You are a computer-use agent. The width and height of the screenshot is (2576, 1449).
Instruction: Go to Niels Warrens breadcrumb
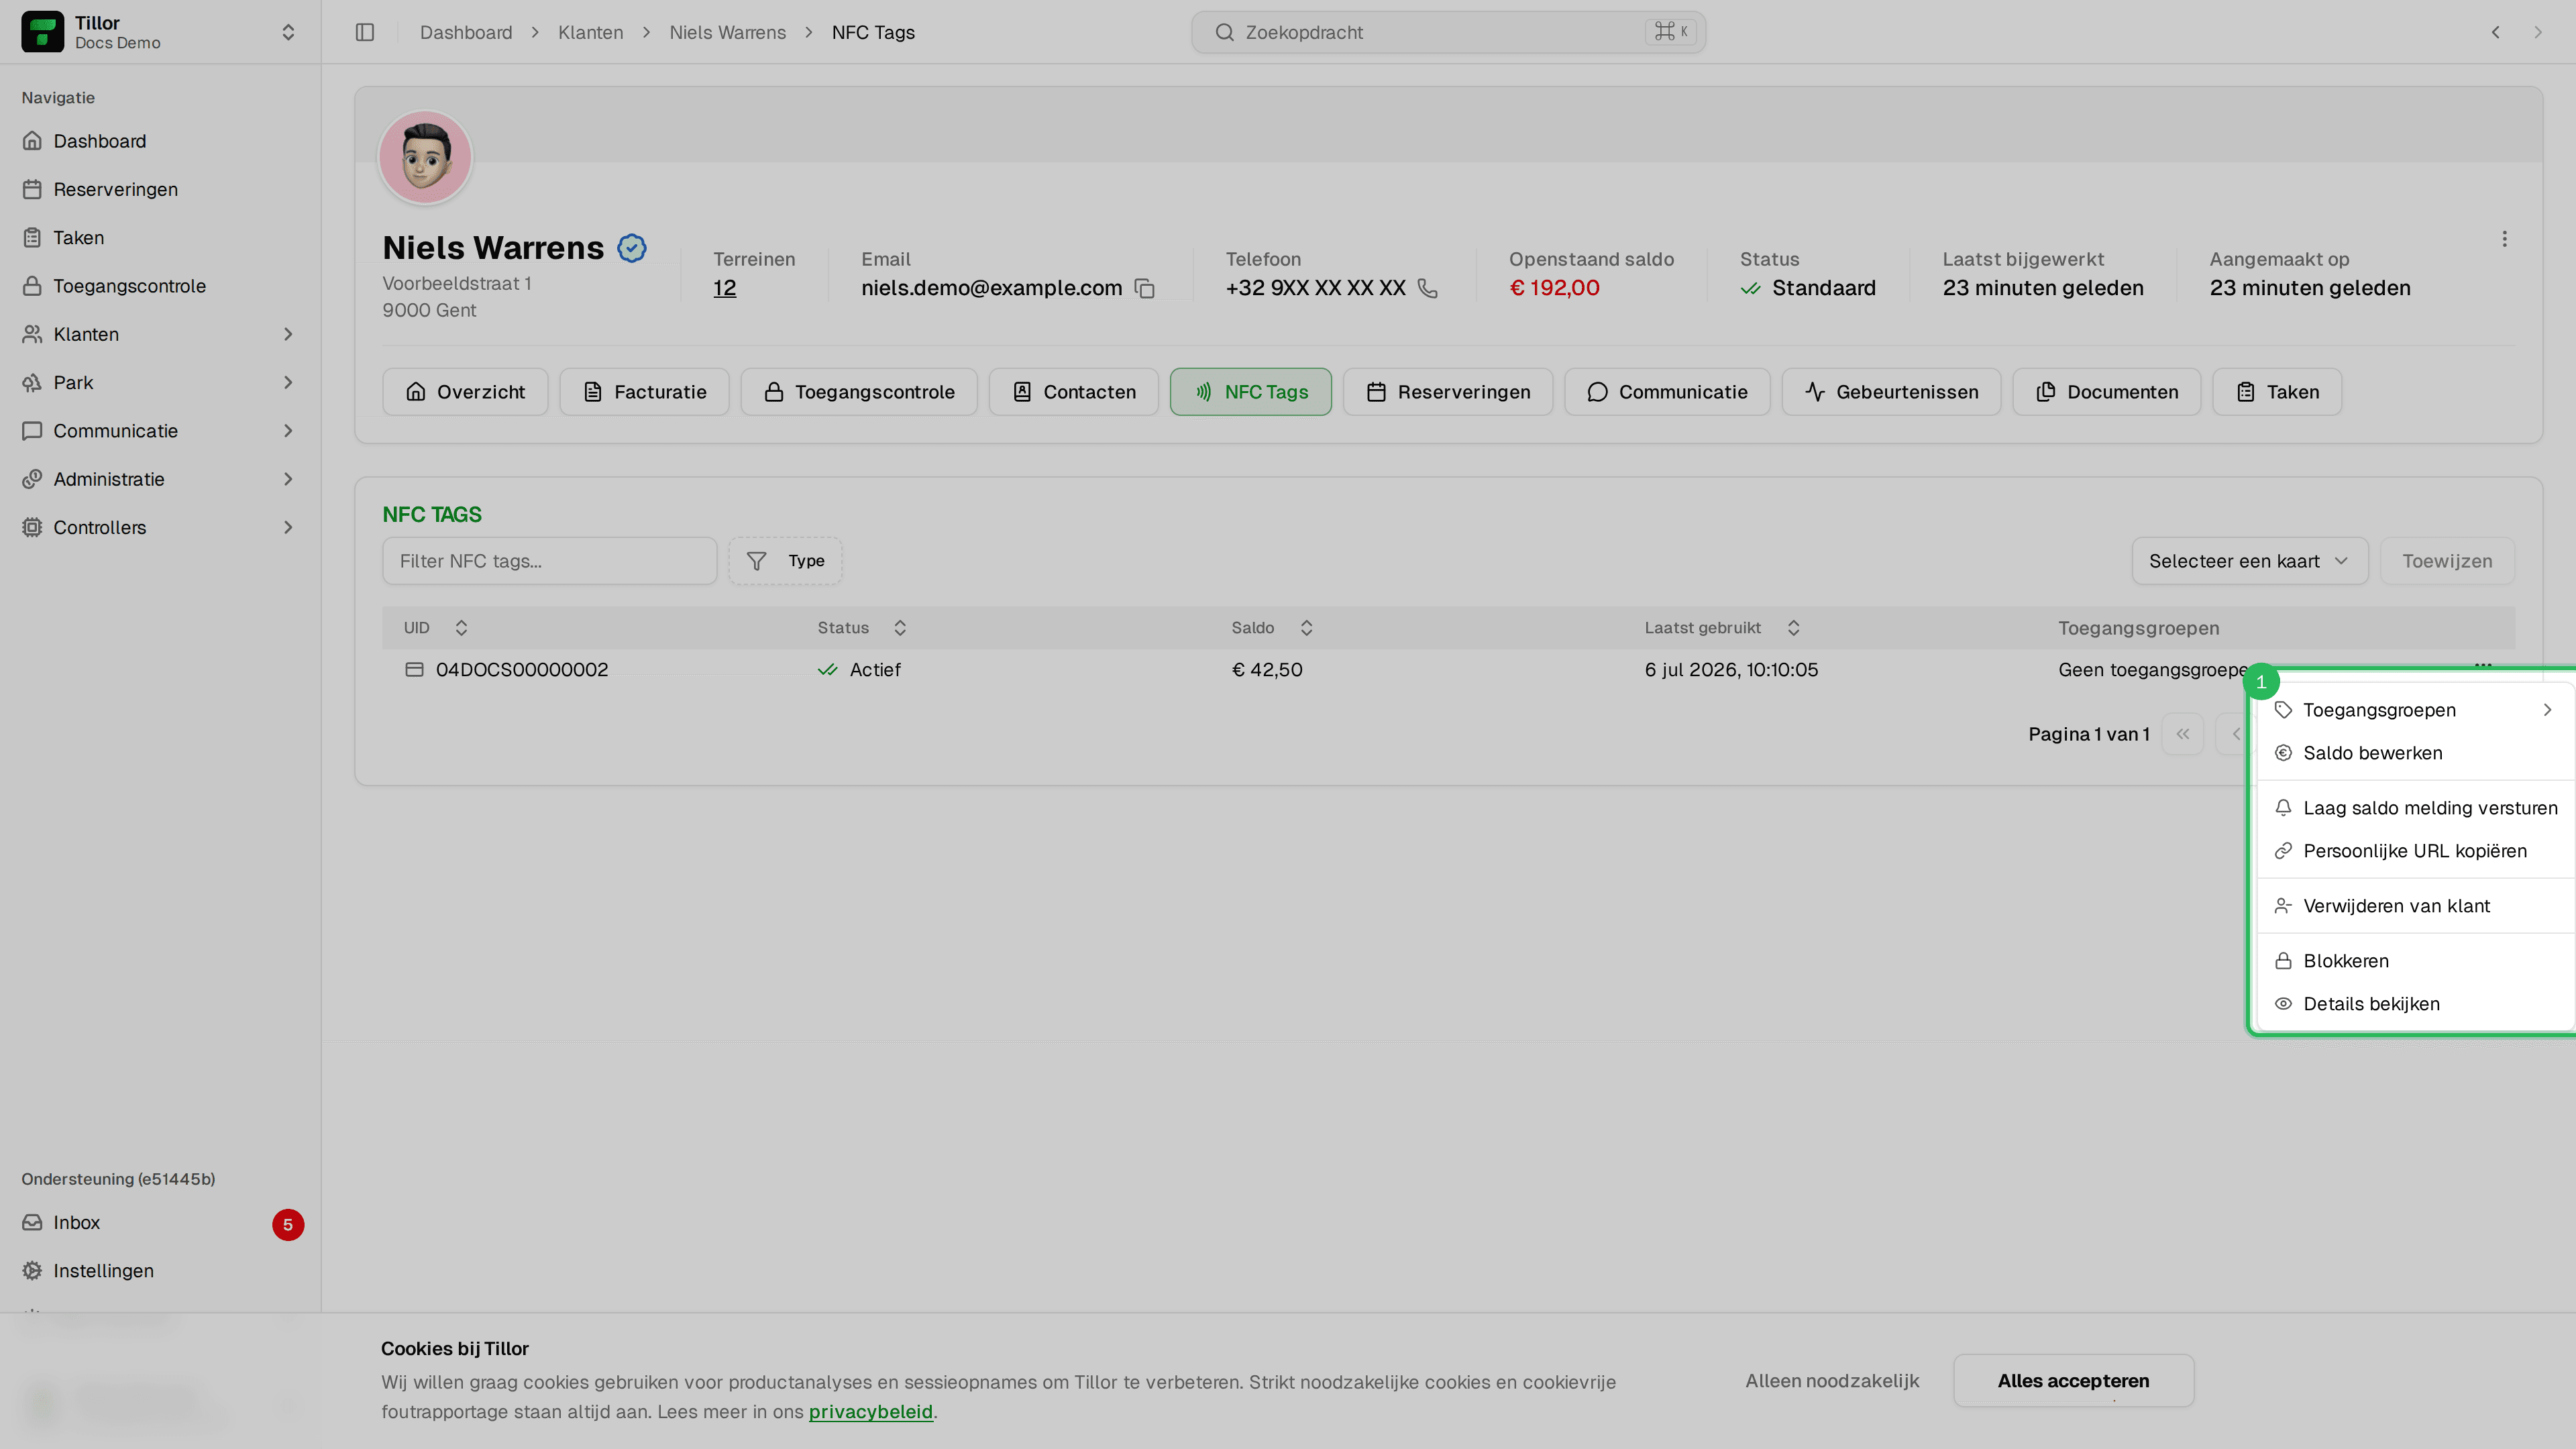[x=728, y=32]
